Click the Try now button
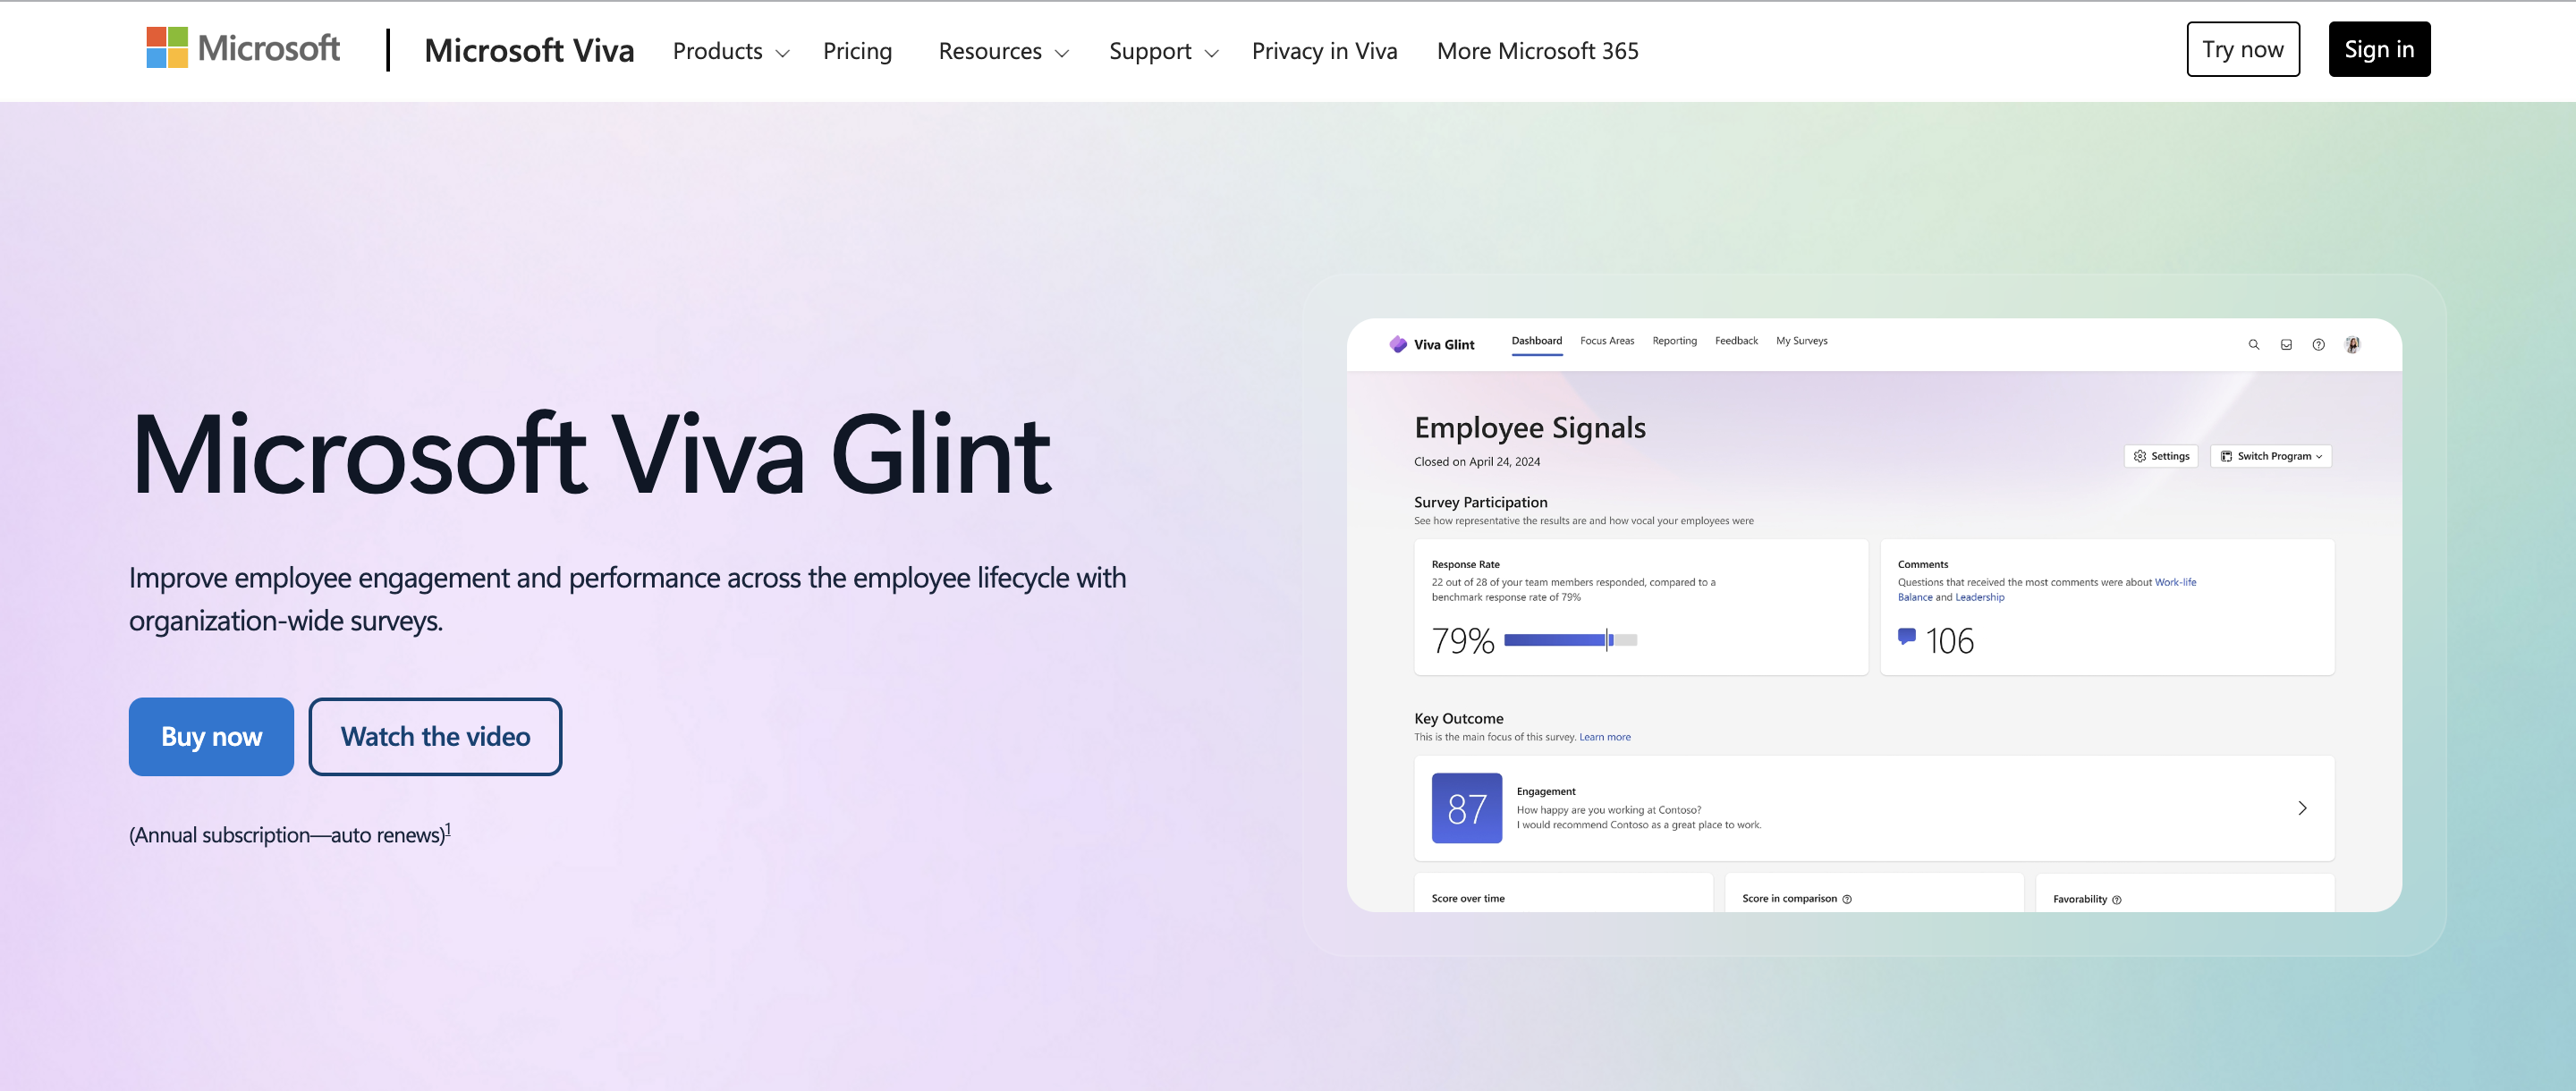 [x=2242, y=49]
